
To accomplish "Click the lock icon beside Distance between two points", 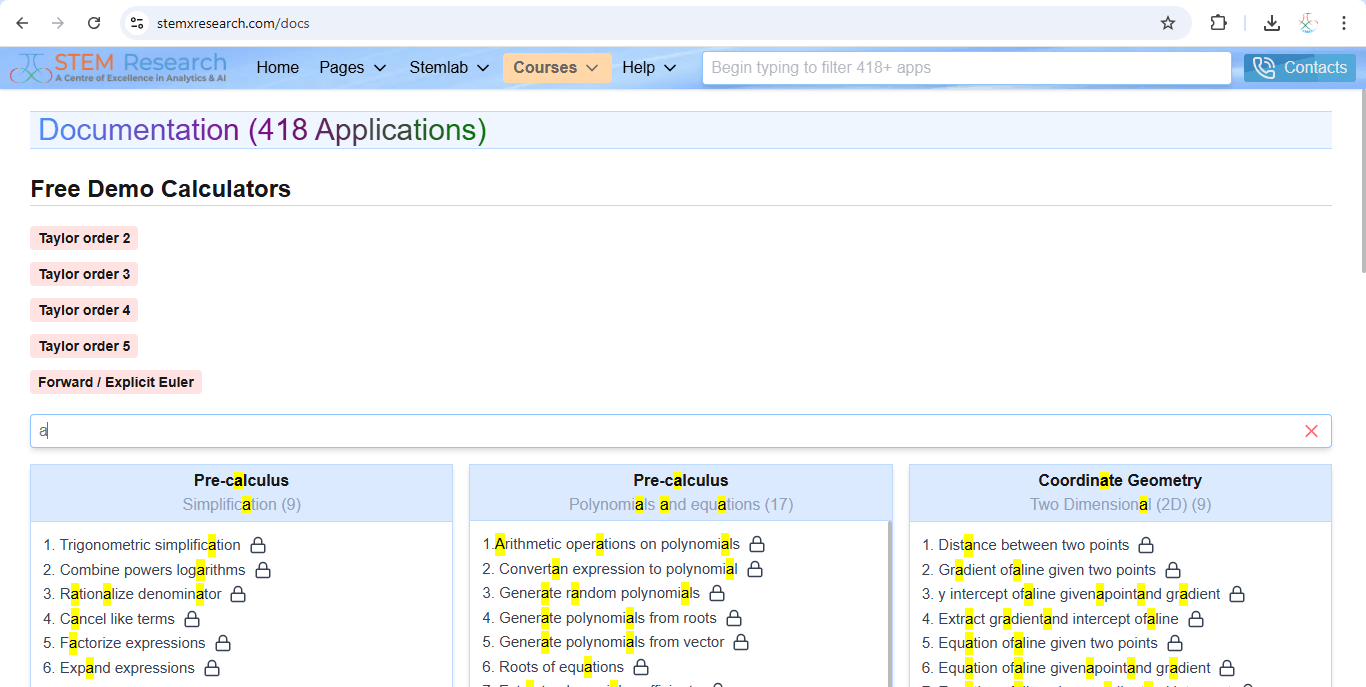I will coord(1145,544).
